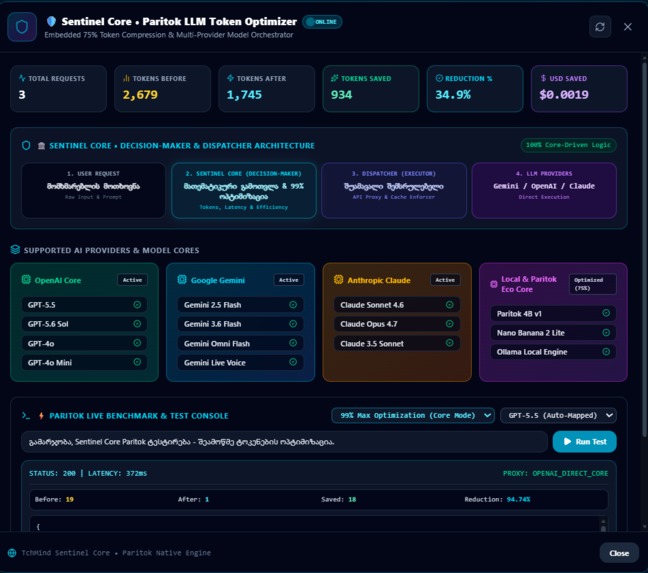This screenshot has height=573, width=648.
Task: Click the USD Saved dollar icon
Action: (x=543, y=78)
